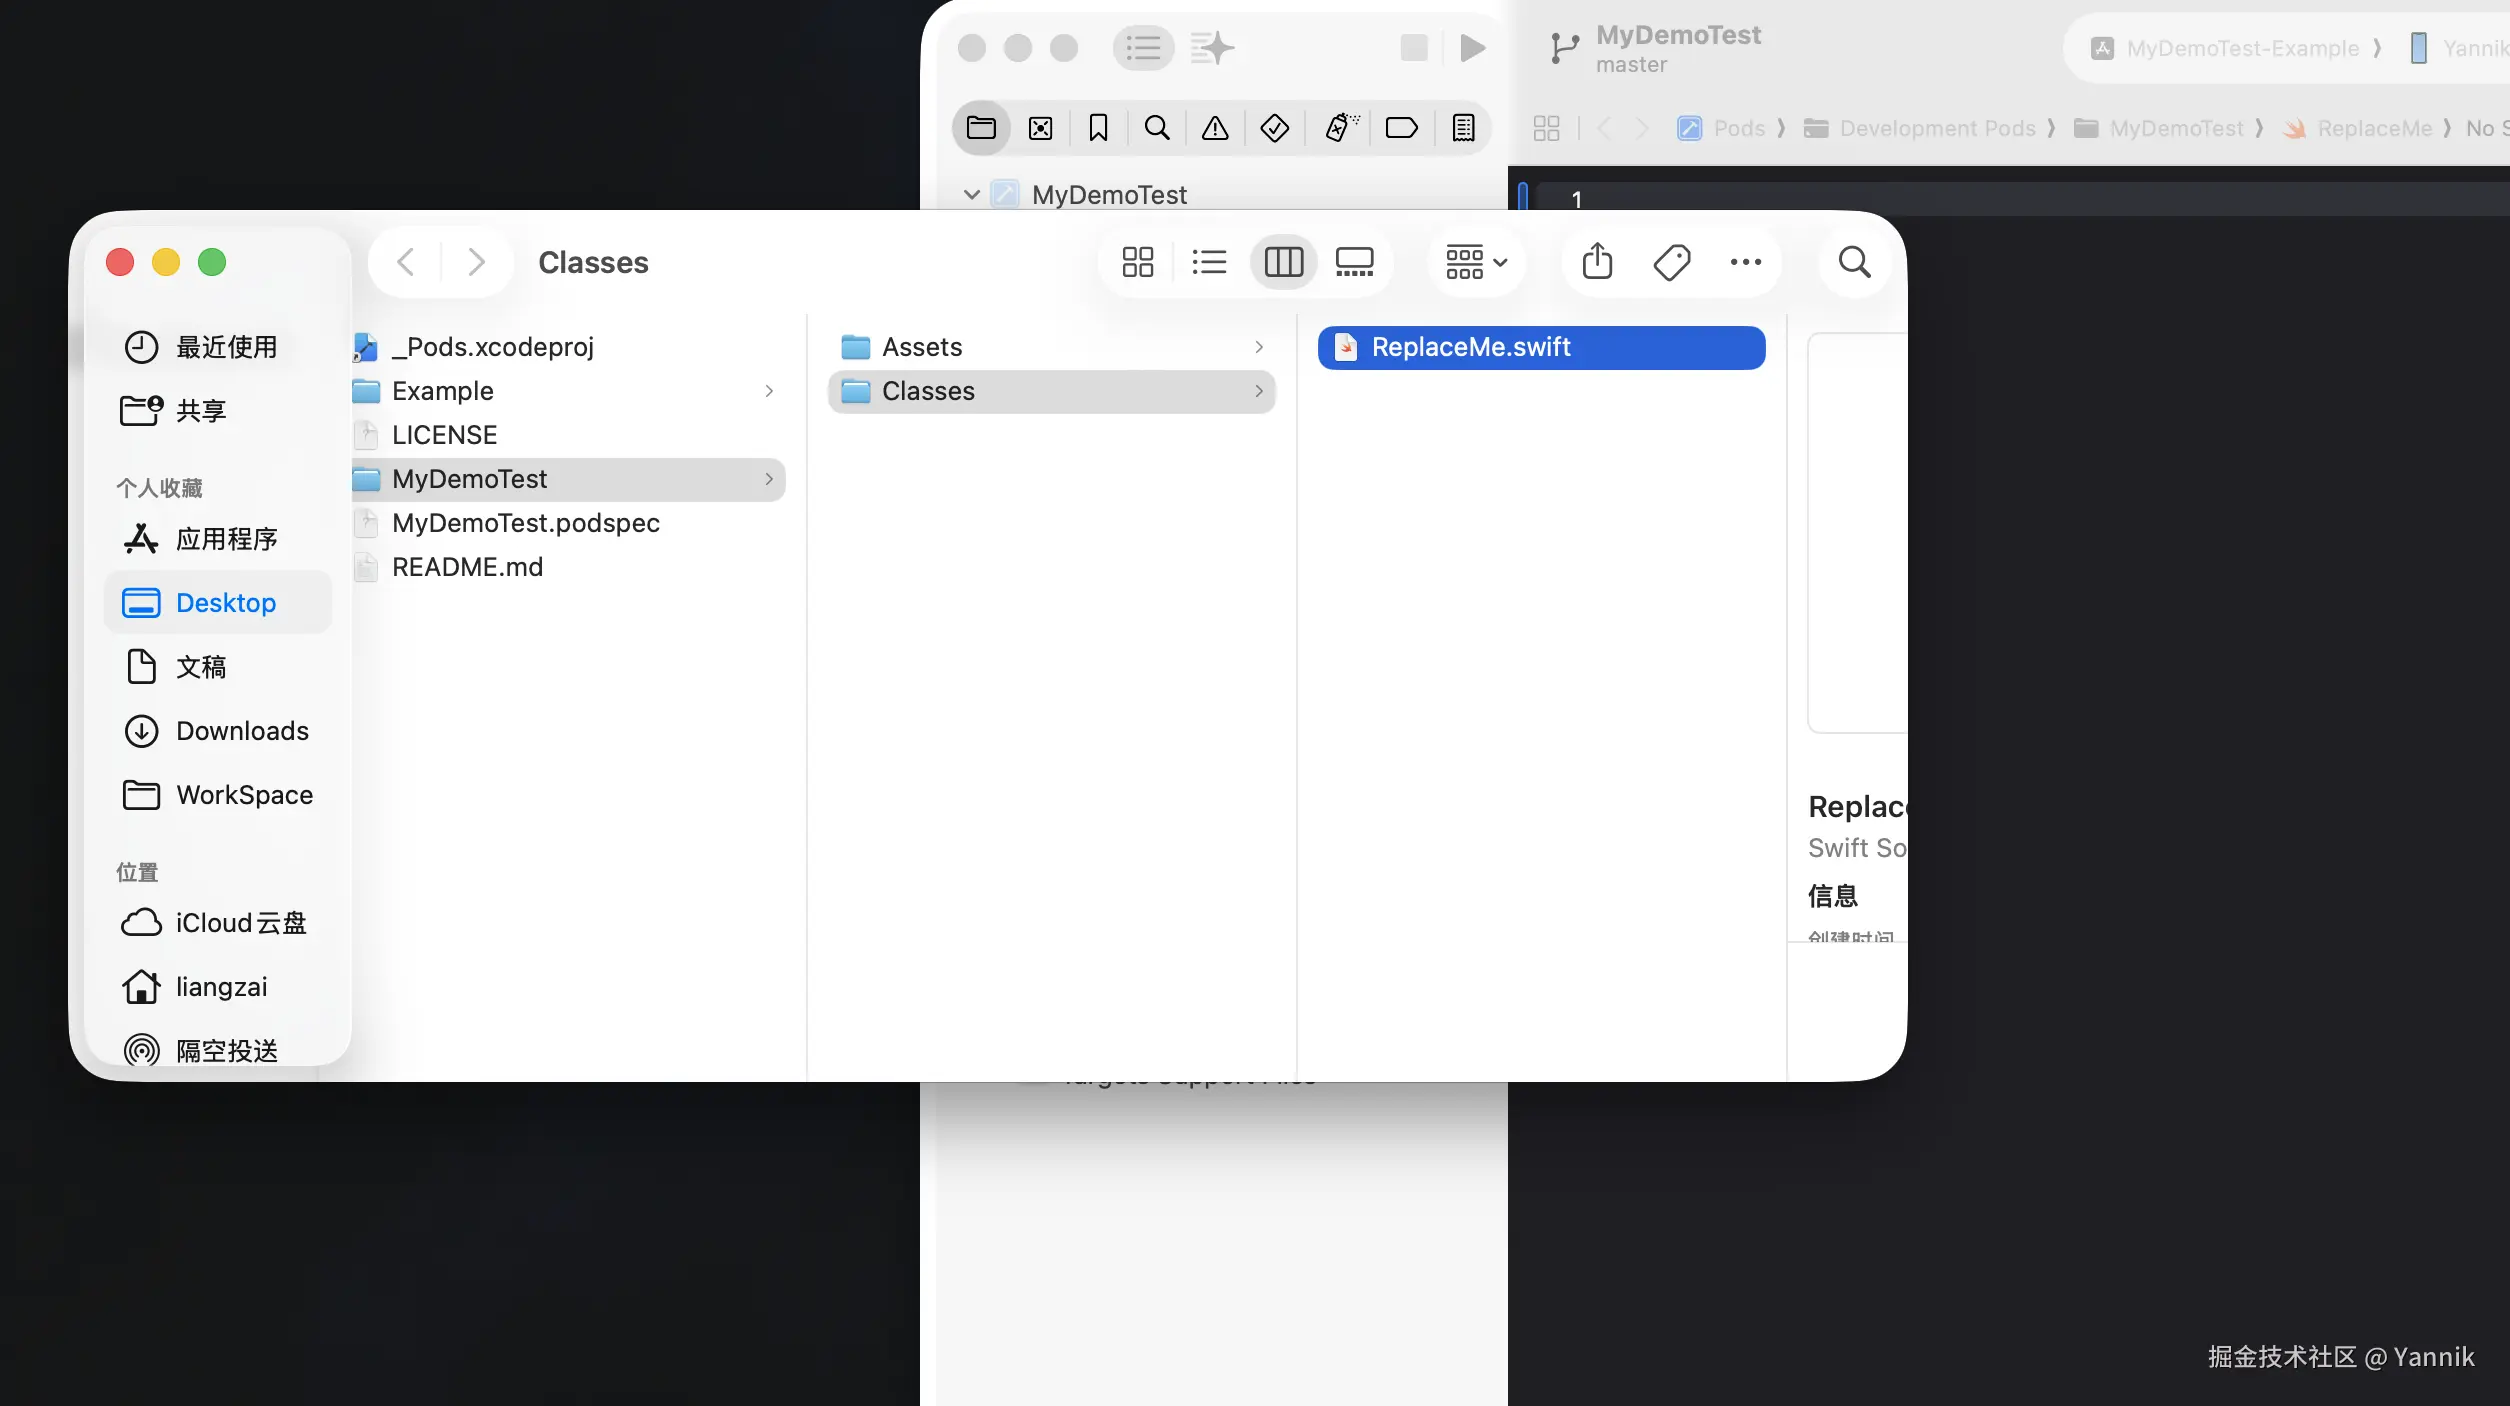
Task: Select MyDemoTest.podspec file
Action: tap(570, 523)
